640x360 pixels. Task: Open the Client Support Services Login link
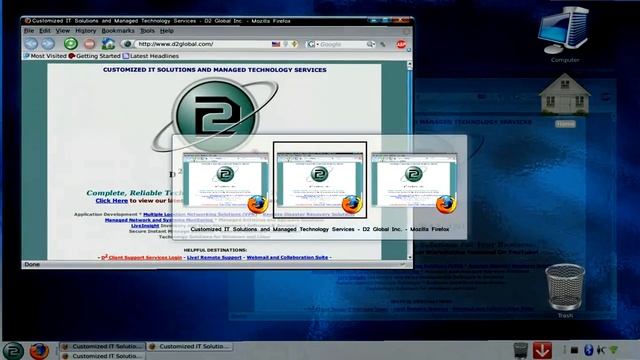142,257
